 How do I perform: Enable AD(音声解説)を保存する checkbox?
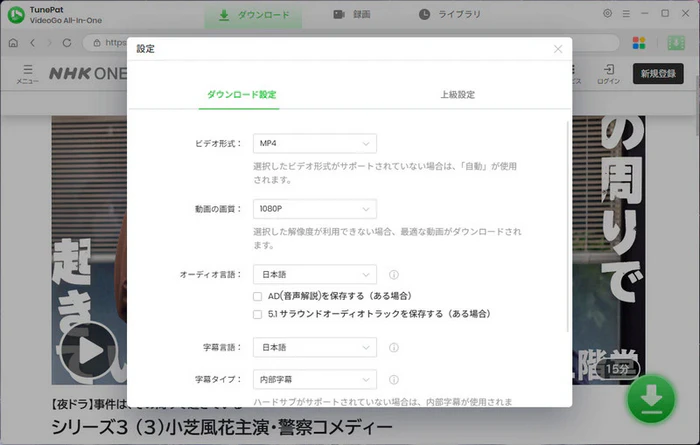pyautogui.click(x=258, y=296)
